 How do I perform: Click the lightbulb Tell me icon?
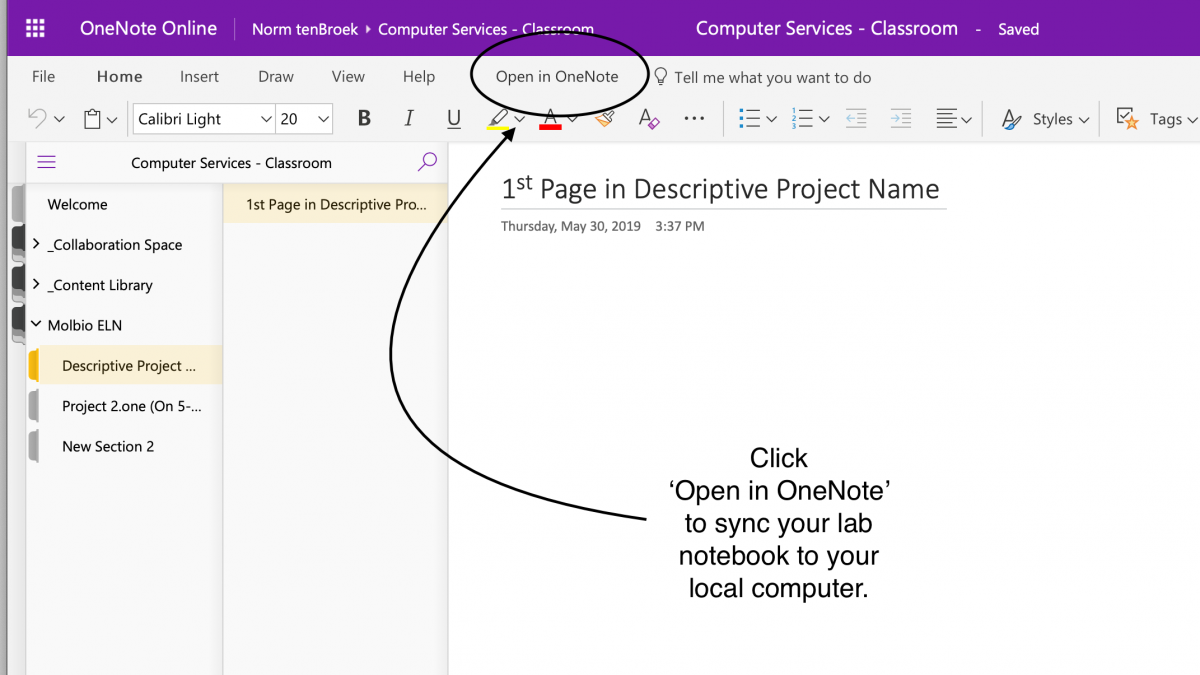coord(660,77)
